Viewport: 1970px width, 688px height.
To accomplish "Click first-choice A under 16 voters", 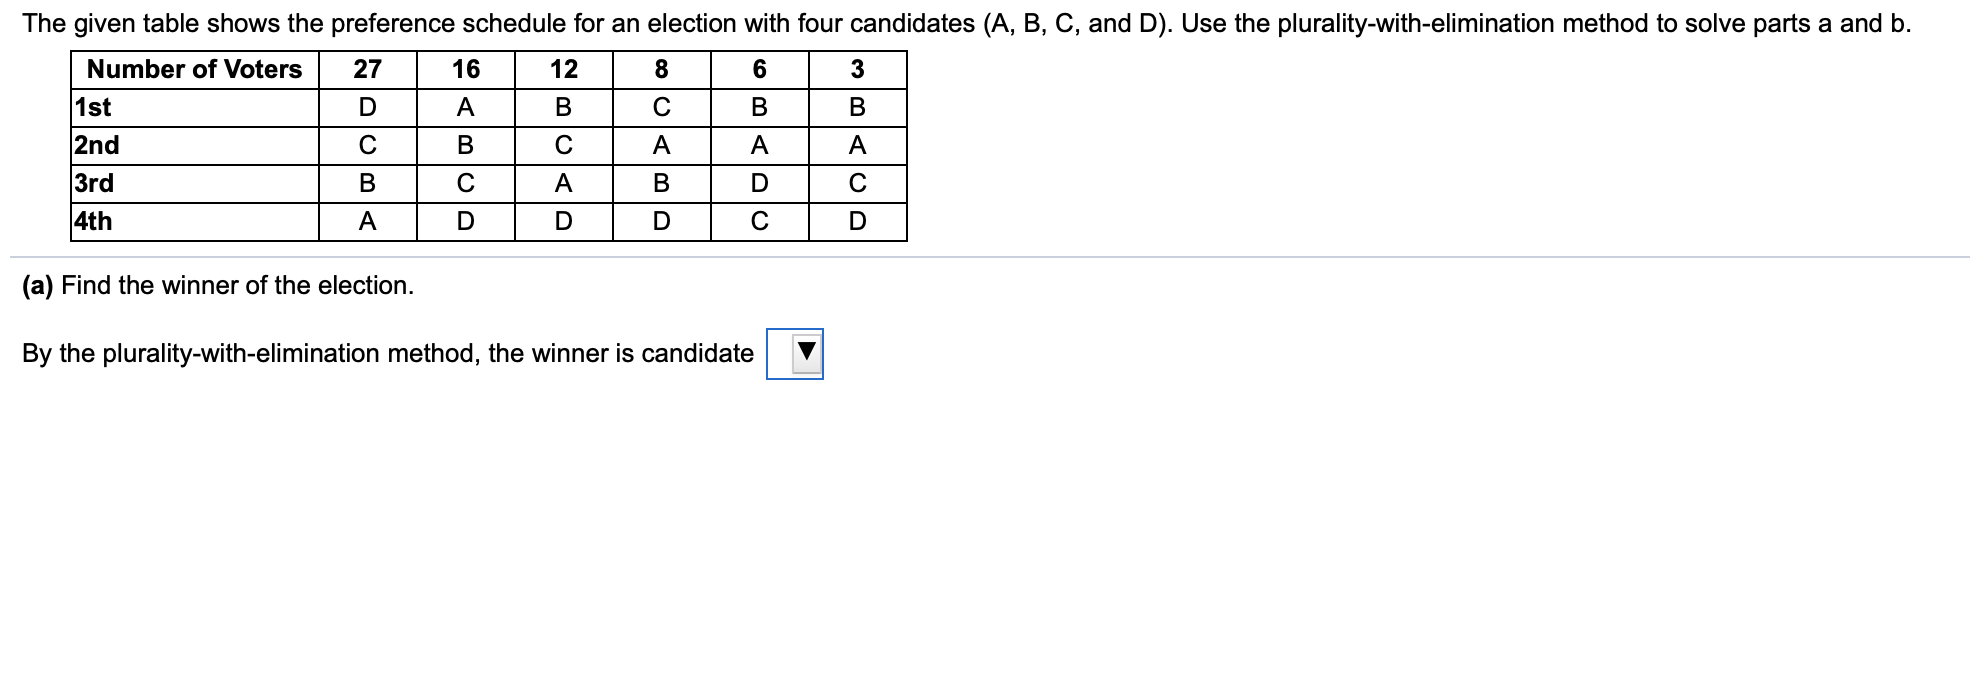I will coord(466,108).
